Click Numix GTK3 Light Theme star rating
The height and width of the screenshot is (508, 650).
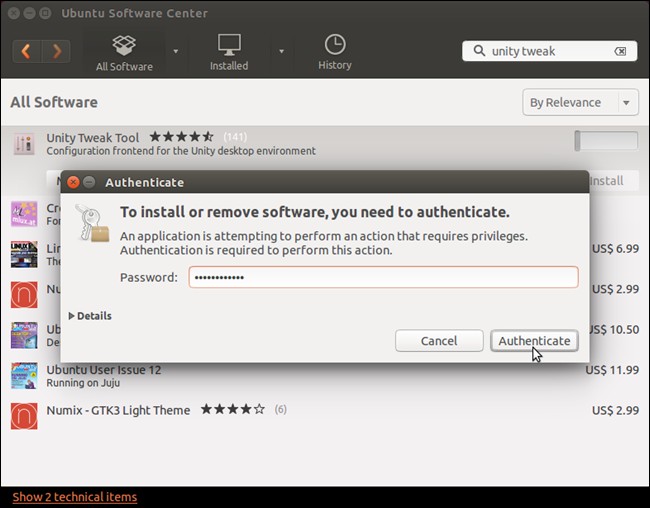[233, 409]
